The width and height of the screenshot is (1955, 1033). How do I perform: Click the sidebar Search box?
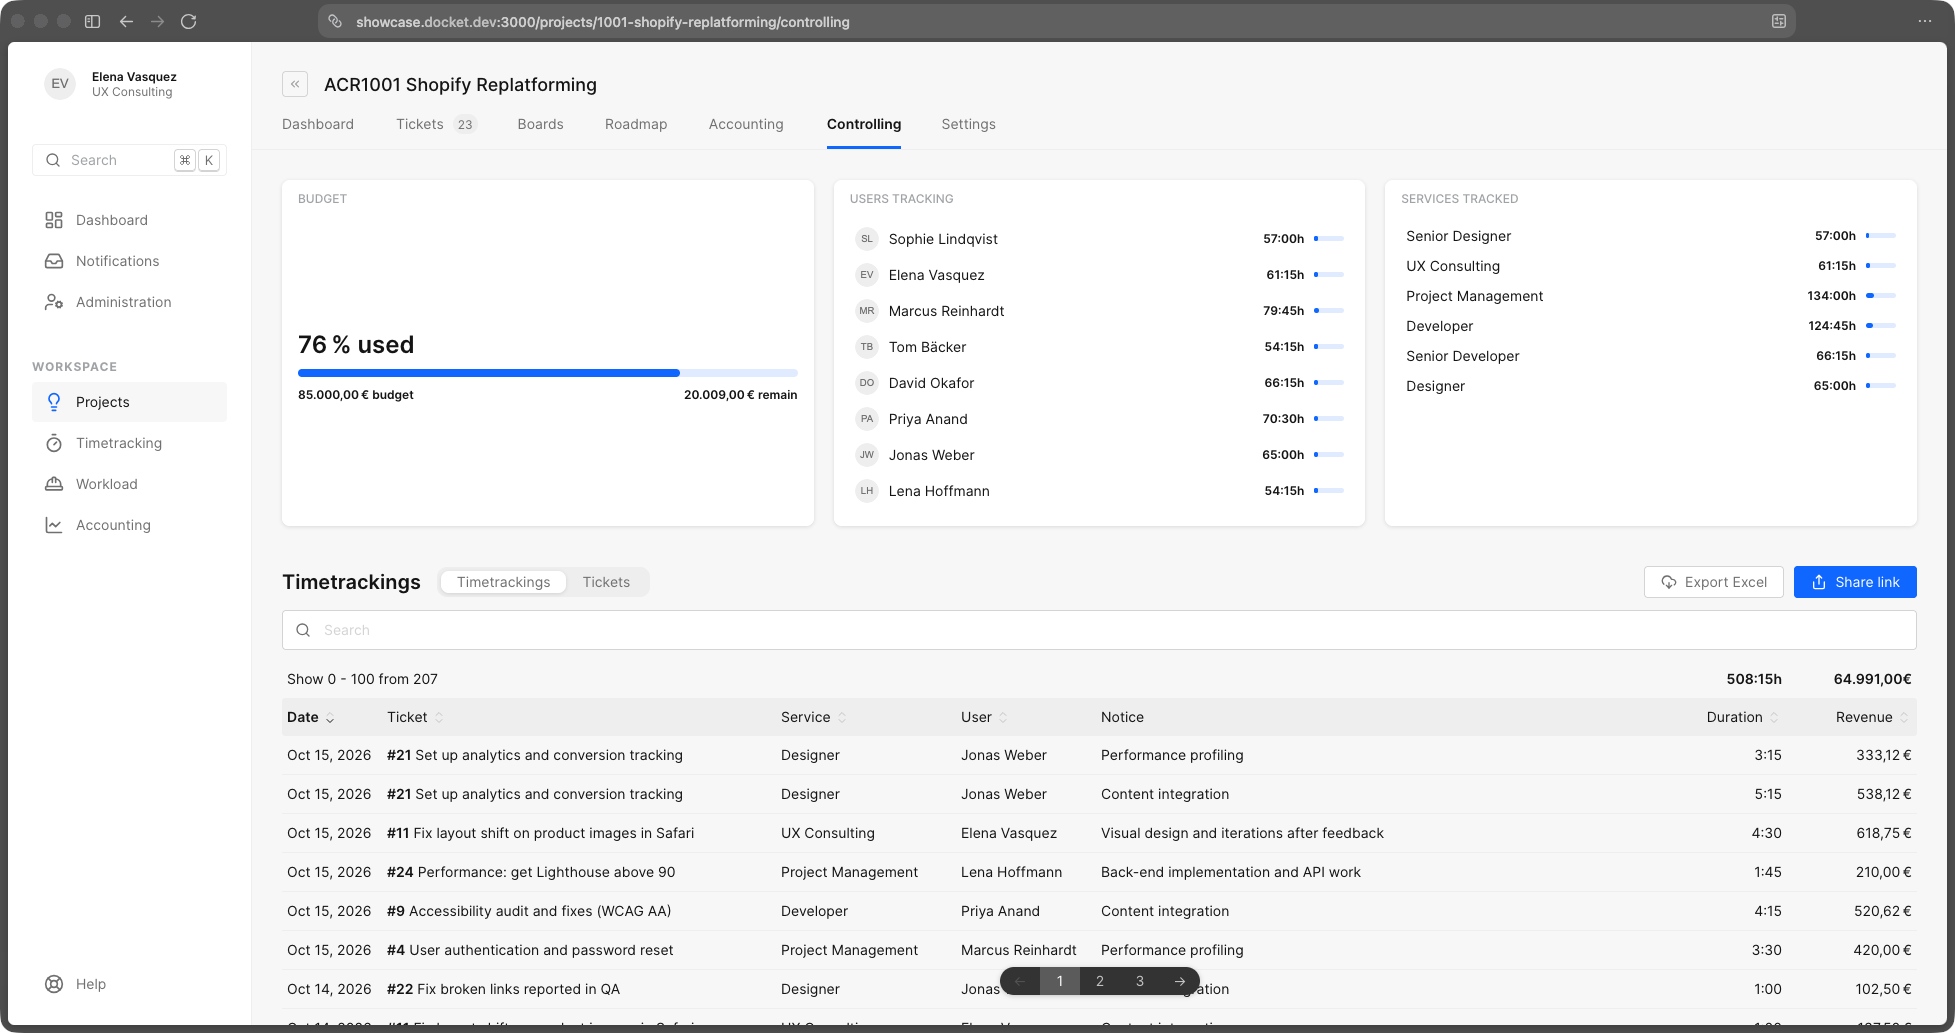[129, 160]
